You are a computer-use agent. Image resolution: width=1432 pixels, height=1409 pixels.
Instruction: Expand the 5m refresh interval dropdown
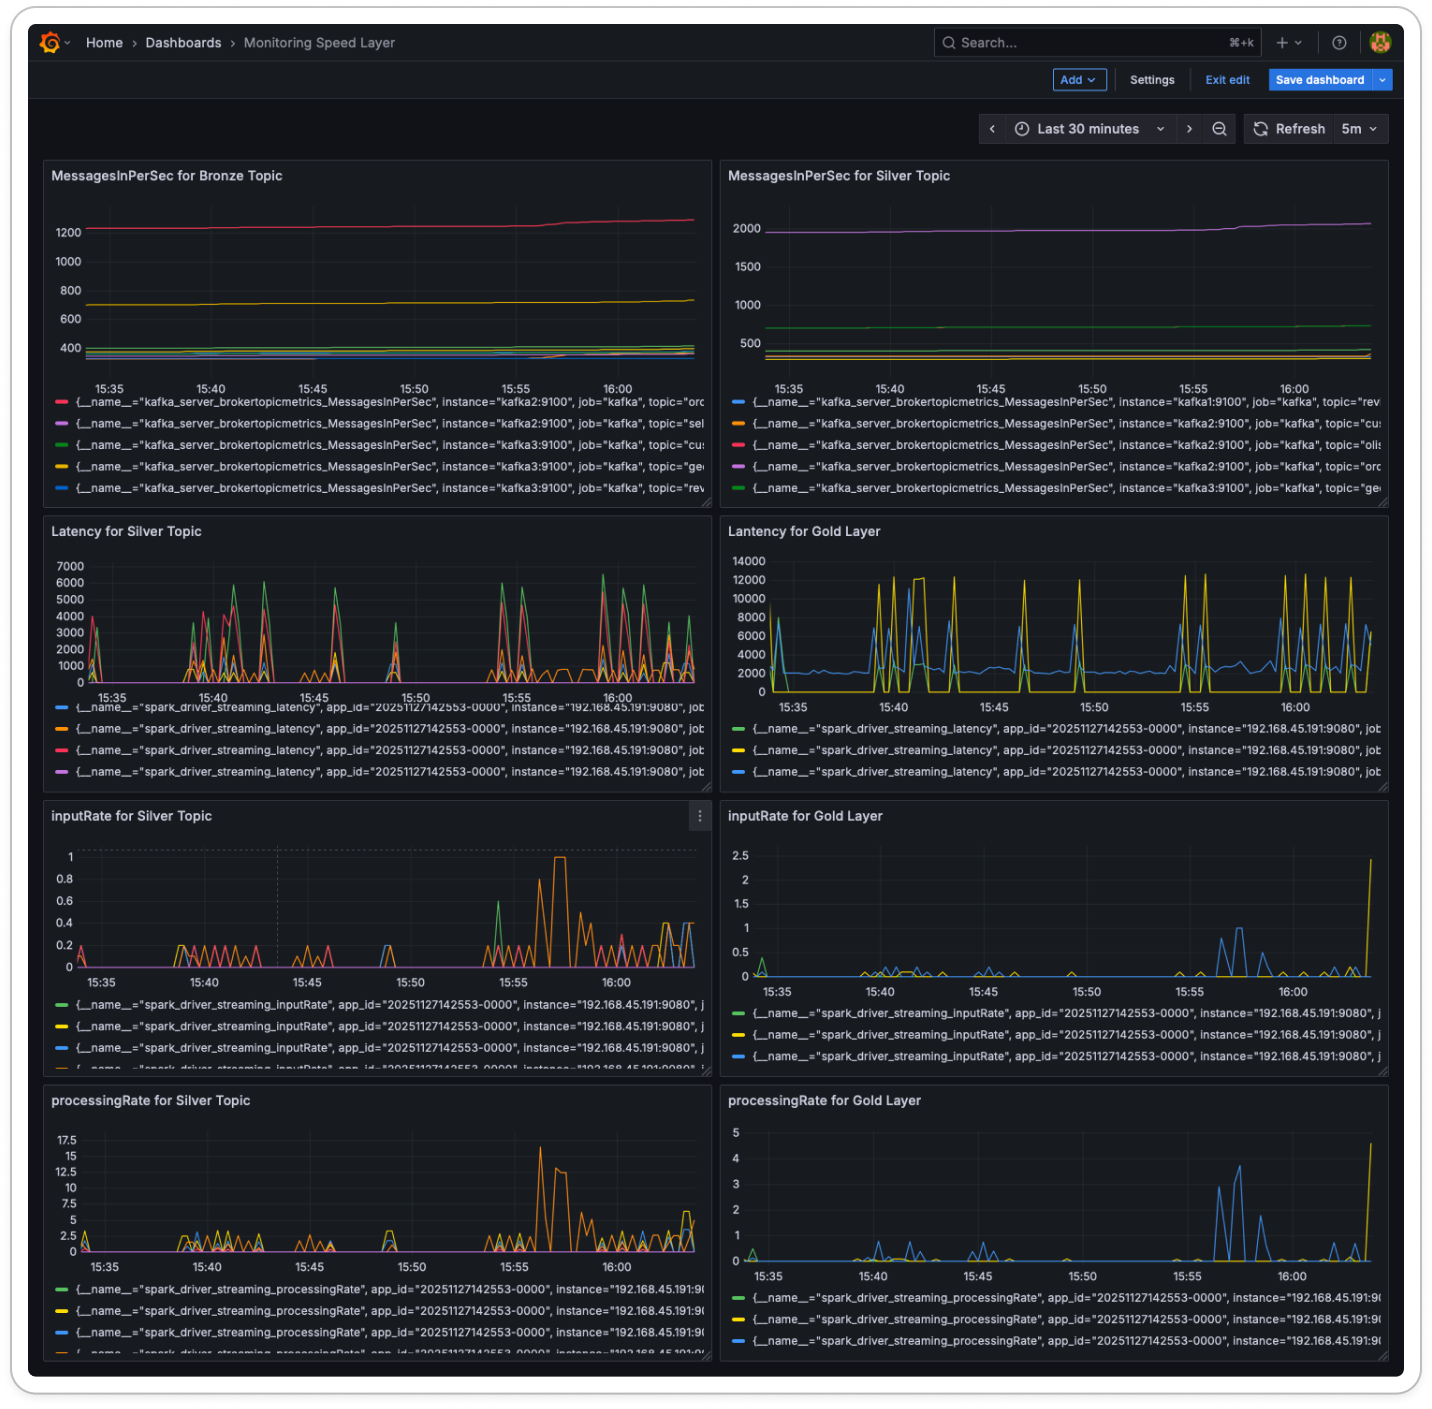(x=1360, y=129)
